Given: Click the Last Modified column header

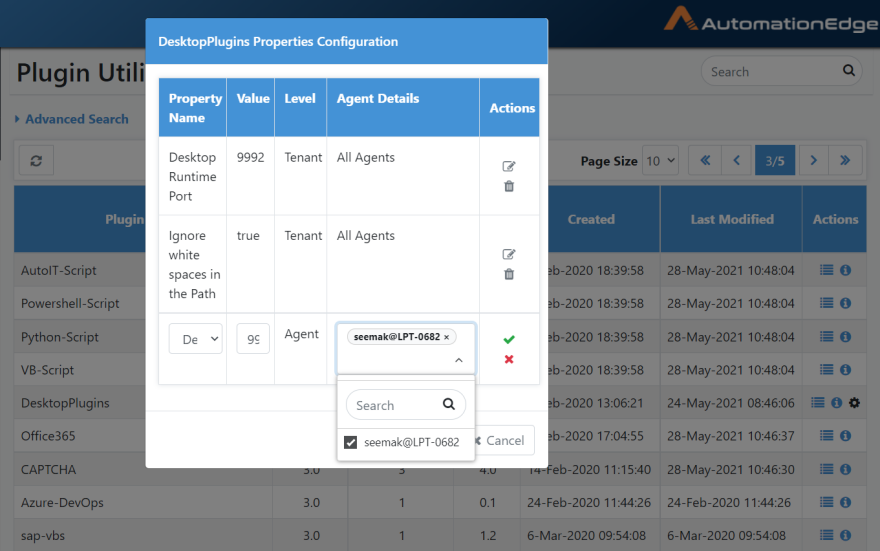Looking at the screenshot, I should (x=732, y=219).
